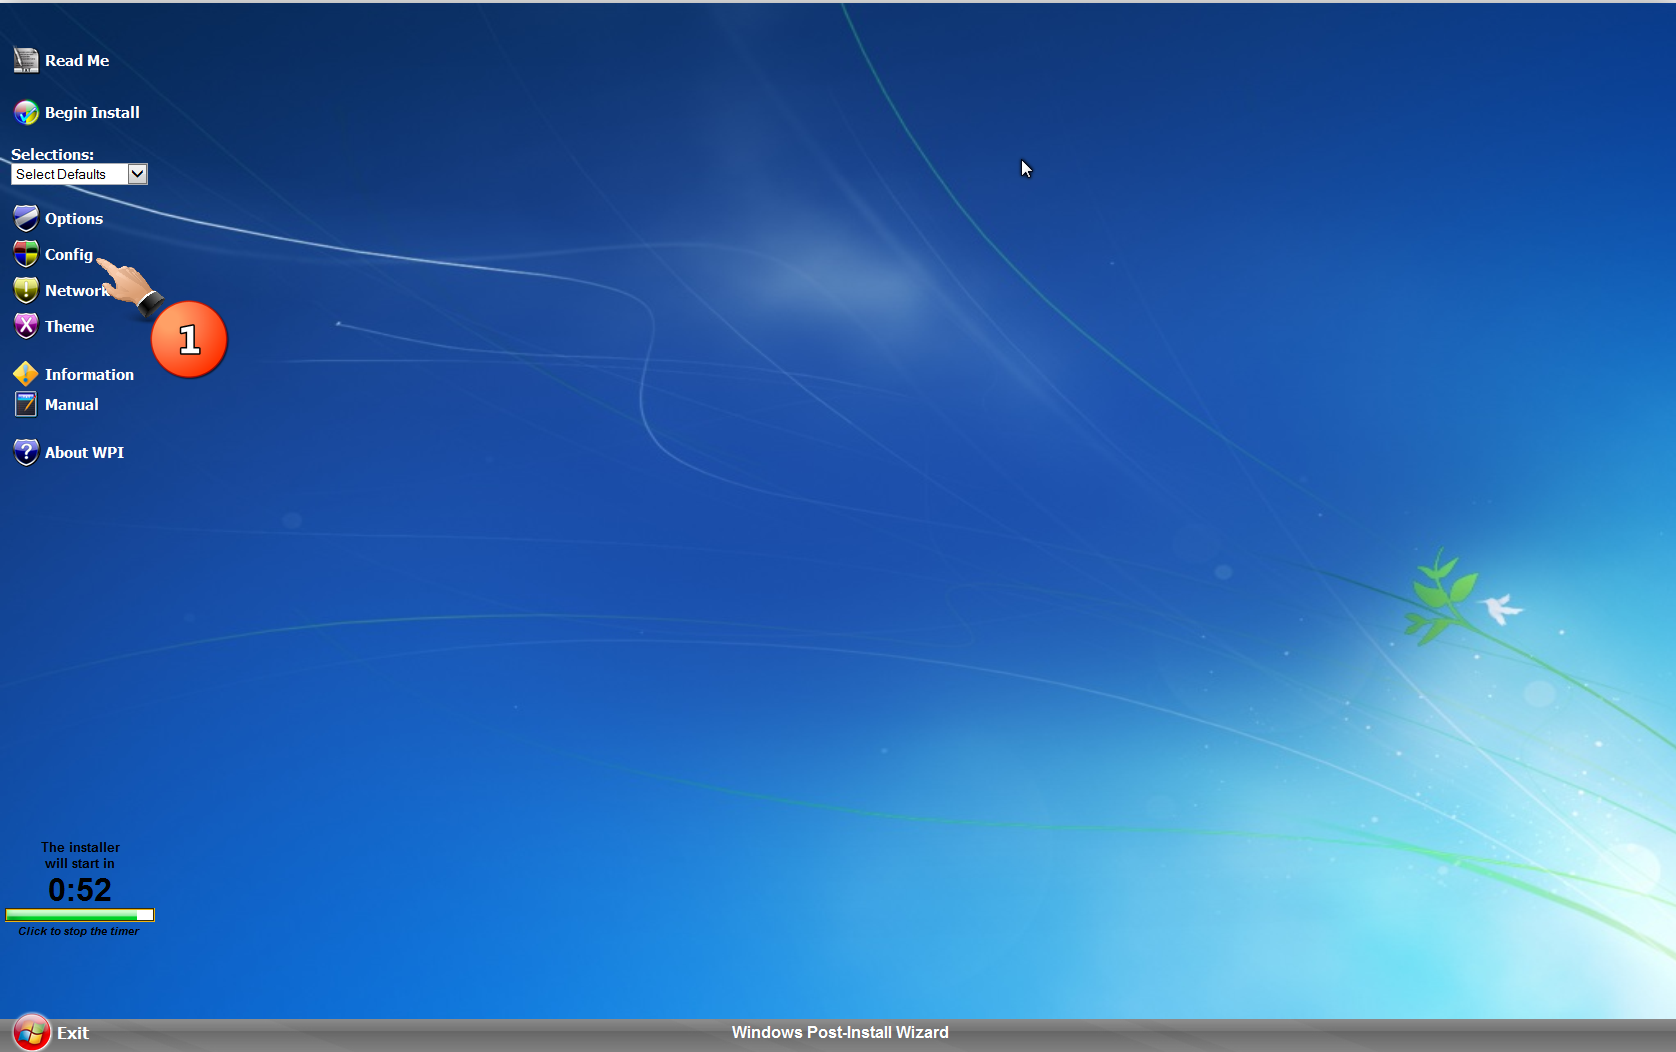Open the Manual menu entry
This screenshot has width=1676, height=1052.
[x=72, y=404]
